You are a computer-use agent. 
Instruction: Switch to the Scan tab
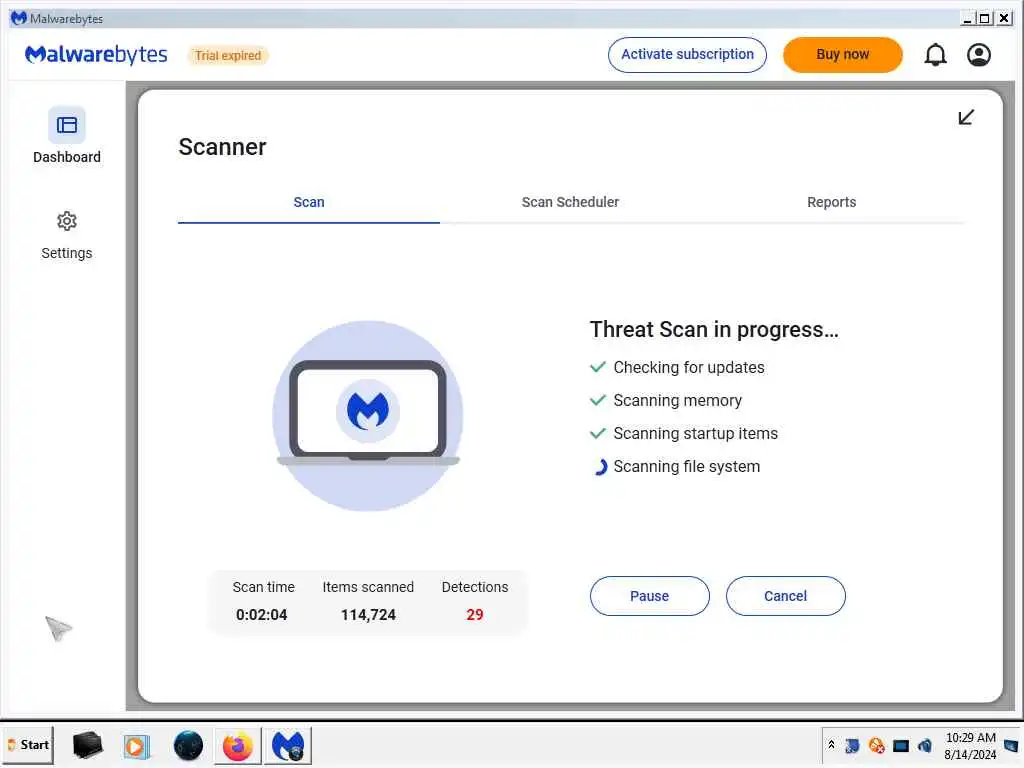[308, 202]
